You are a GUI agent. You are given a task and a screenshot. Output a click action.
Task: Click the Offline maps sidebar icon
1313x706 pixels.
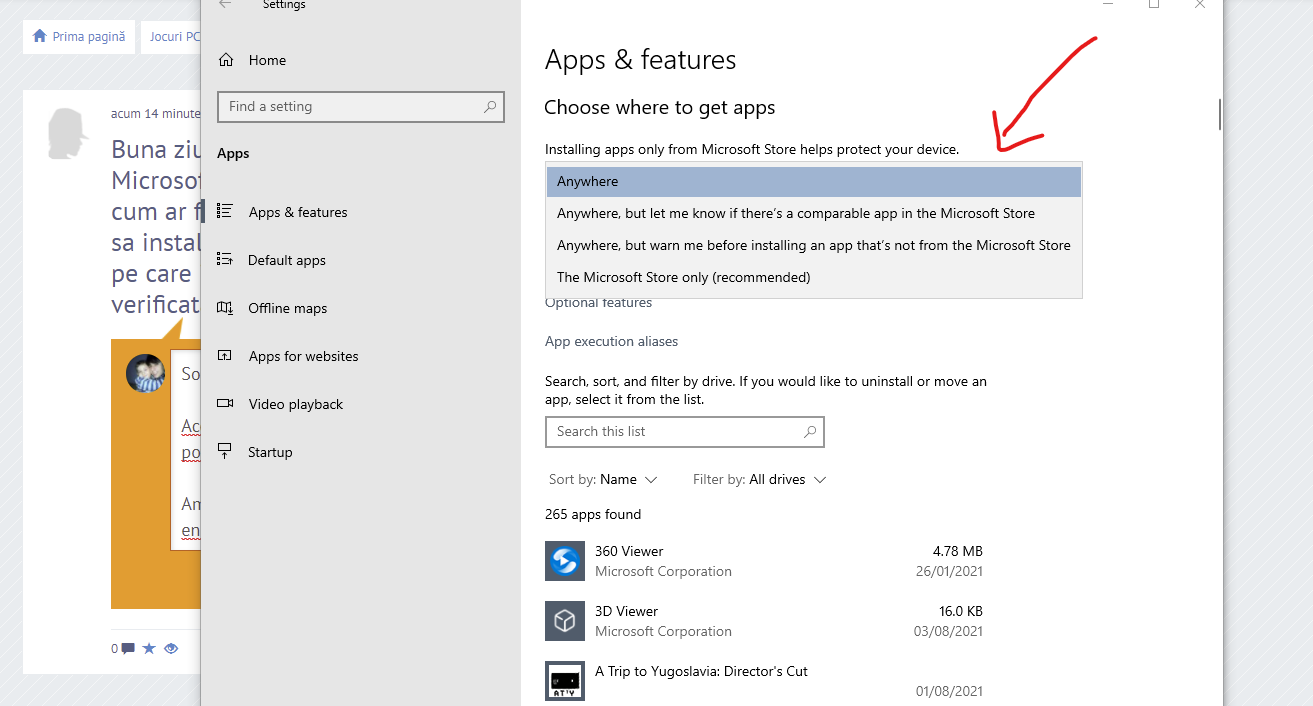point(225,308)
